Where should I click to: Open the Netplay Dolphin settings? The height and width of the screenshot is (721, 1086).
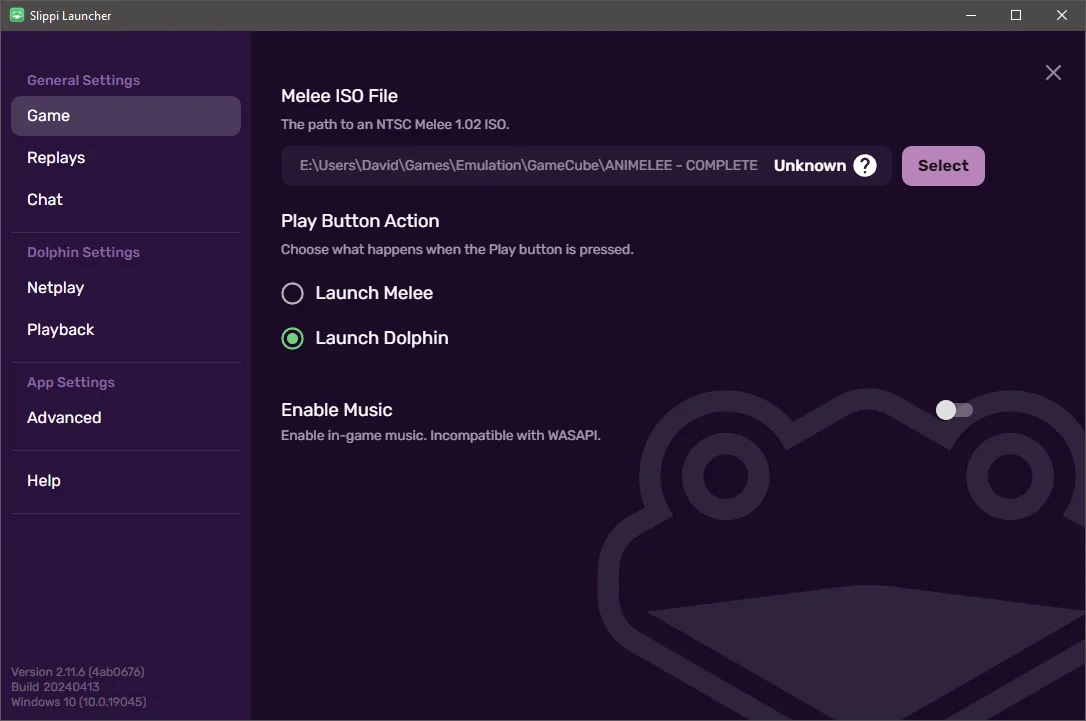click(56, 287)
